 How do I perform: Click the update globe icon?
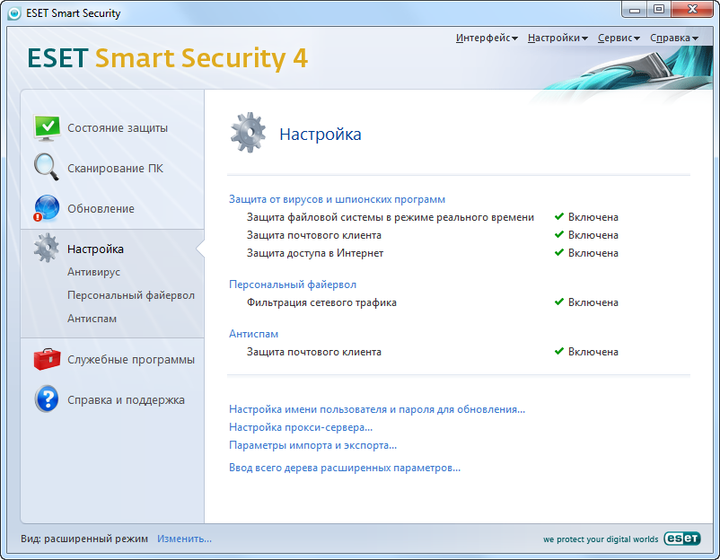pyautogui.click(x=46, y=208)
